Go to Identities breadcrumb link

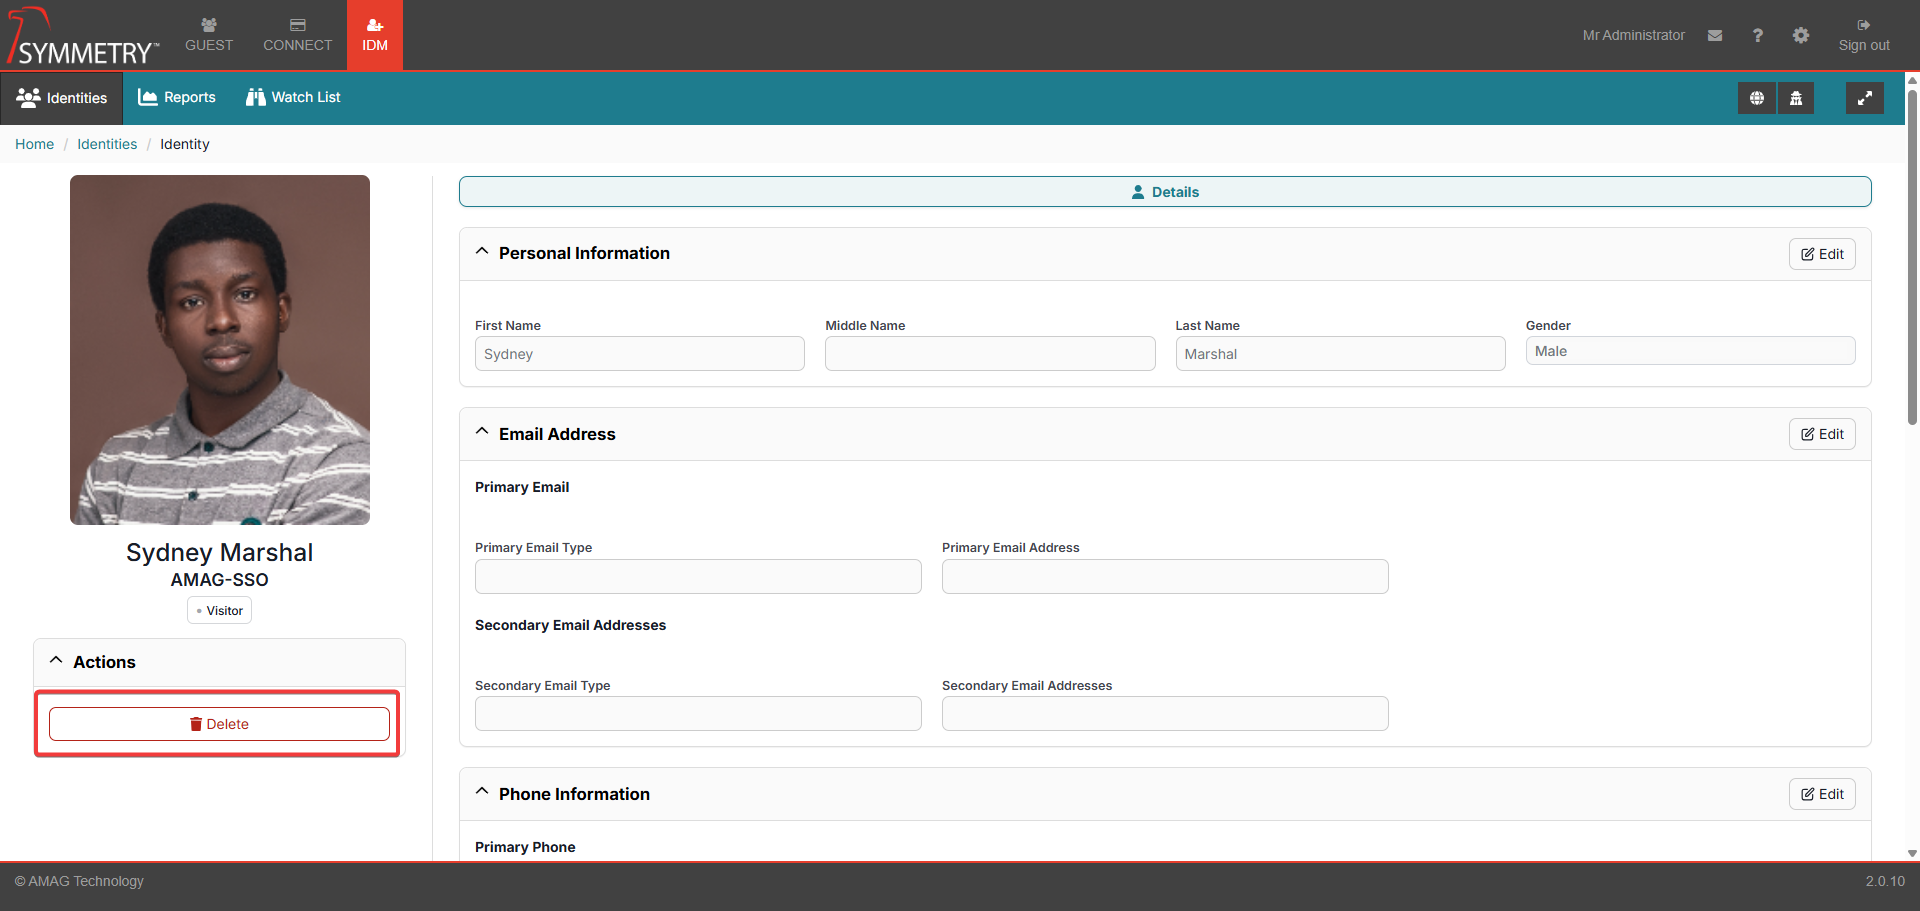(x=107, y=144)
